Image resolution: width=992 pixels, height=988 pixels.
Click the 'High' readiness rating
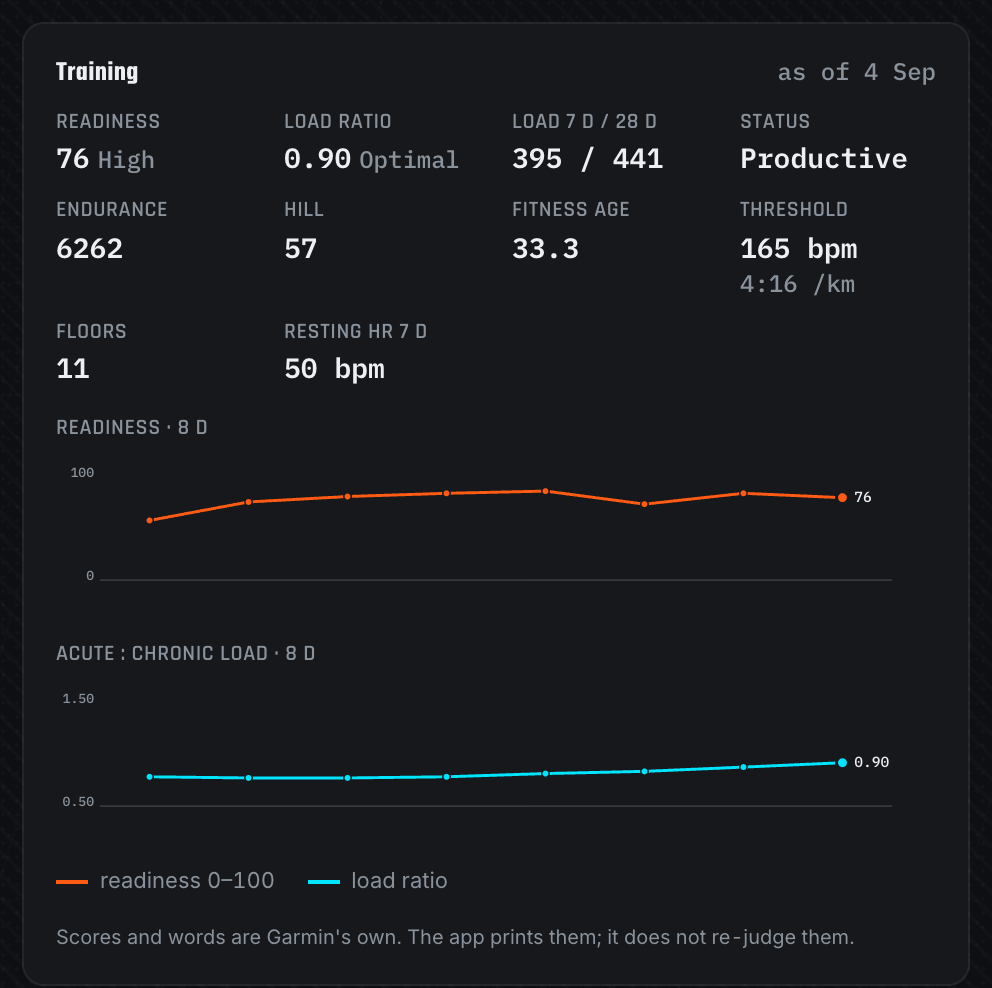tap(126, 160)
